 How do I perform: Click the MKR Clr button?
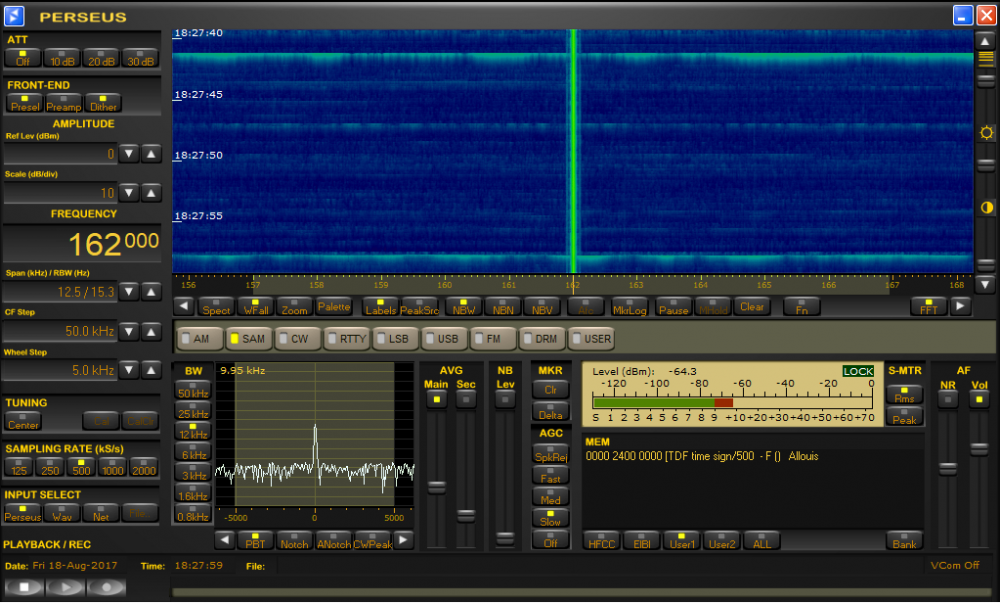coord(550,389)
